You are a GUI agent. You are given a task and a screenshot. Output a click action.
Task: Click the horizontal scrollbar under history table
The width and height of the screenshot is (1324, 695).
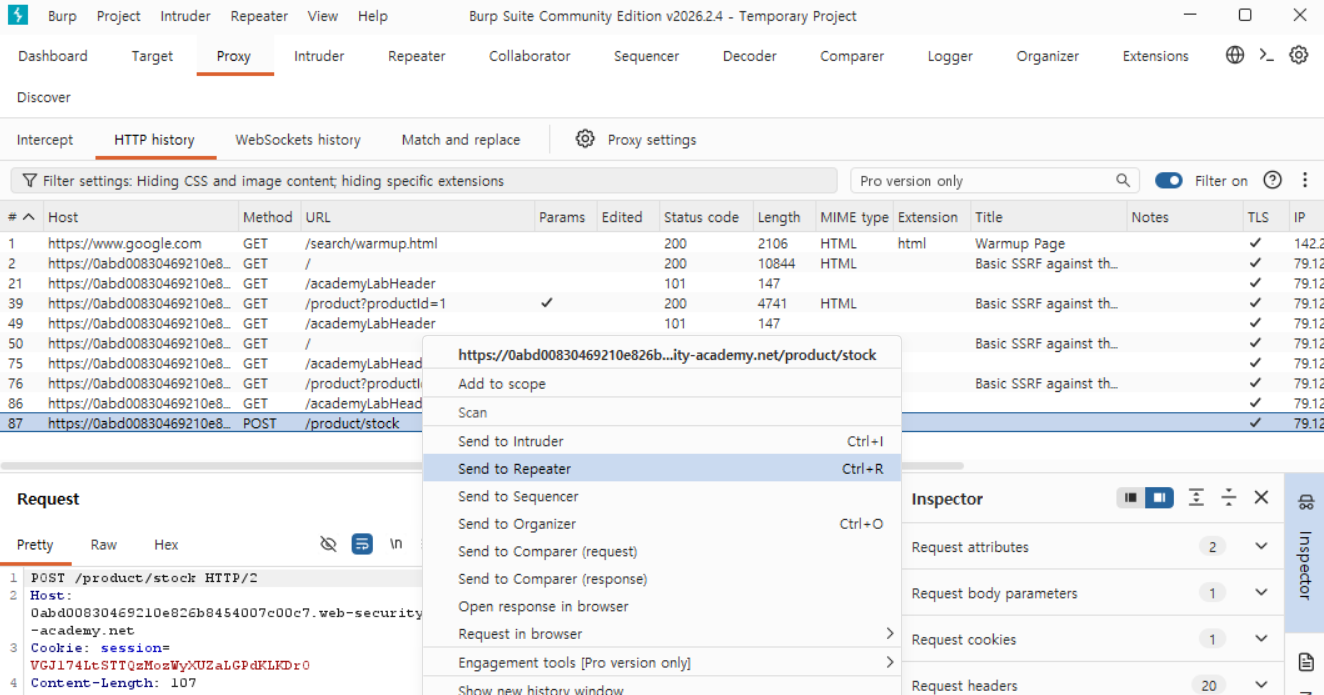482,466
